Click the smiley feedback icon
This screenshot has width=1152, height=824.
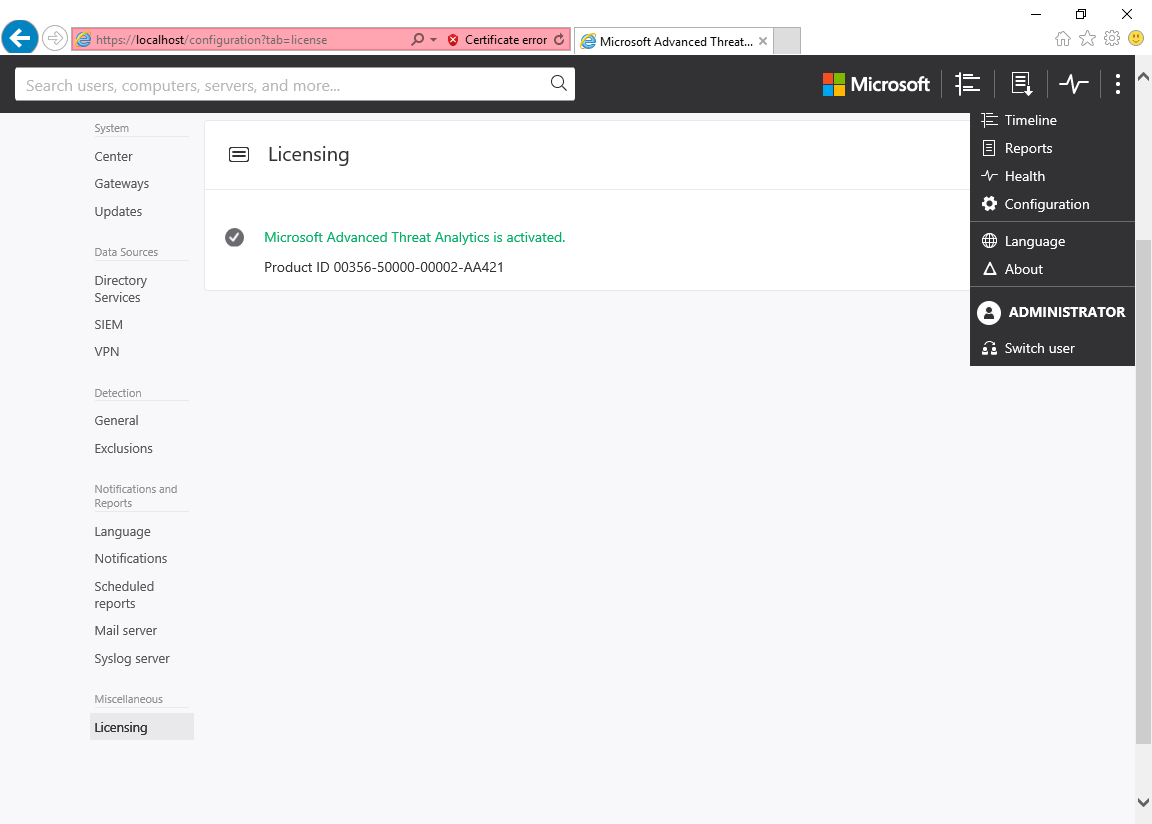click(x=1136, y=38)
